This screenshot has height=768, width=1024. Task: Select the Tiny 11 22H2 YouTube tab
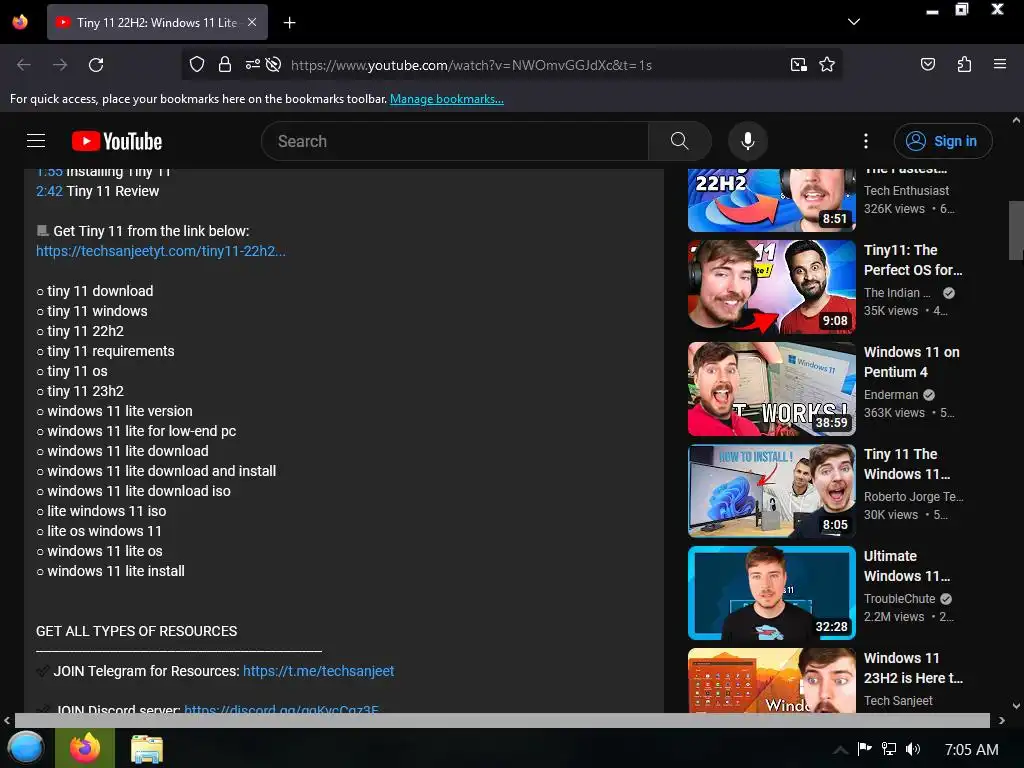coord(157,22)
